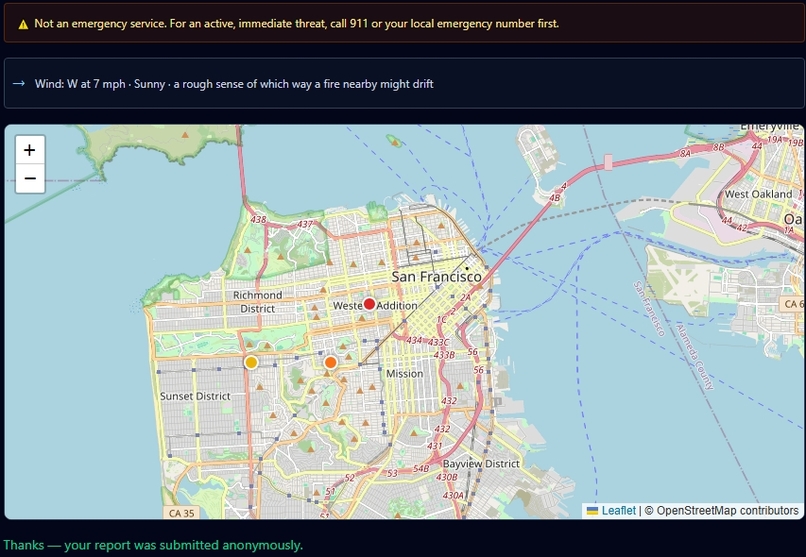Click the Ukraine flag icon in attribution
806x557 pixels.
tap(592, 510)
